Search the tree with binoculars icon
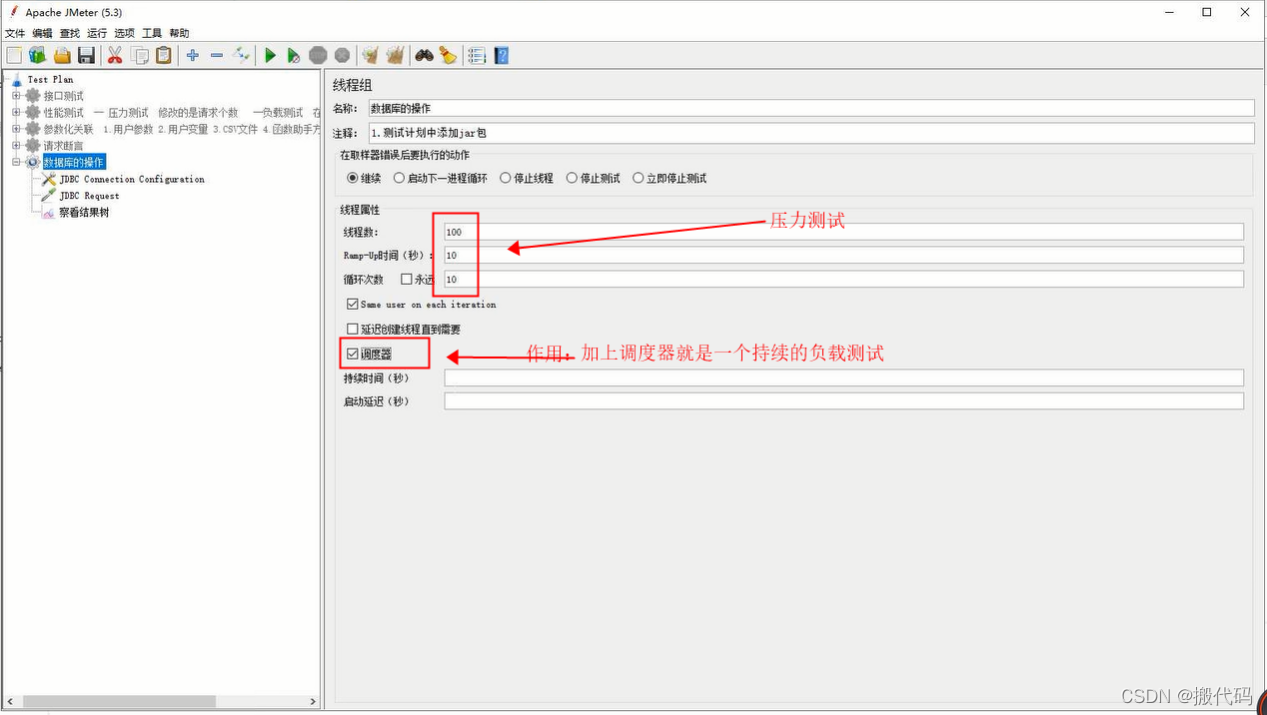The height and width of the screenshot is (715, 1267). [424, 56]
